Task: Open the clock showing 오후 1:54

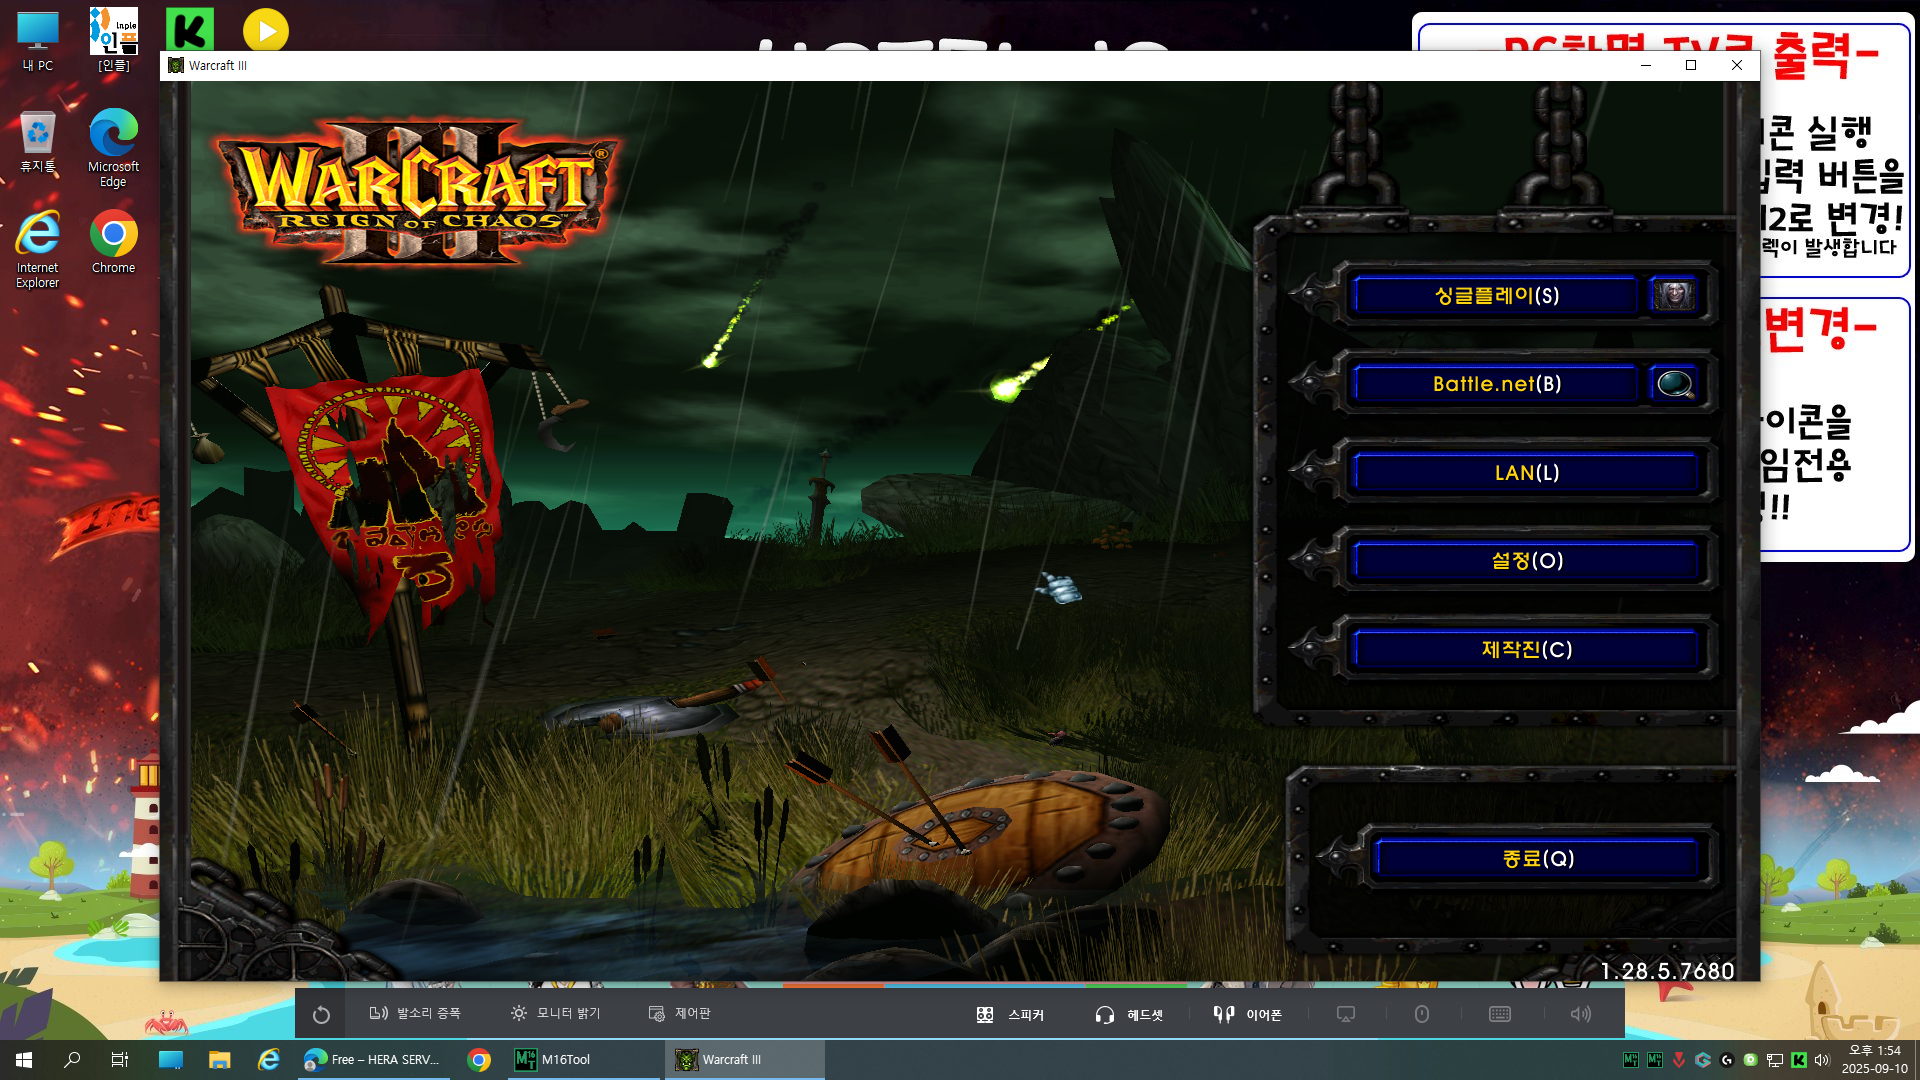Action: tap(1874, 1060)
